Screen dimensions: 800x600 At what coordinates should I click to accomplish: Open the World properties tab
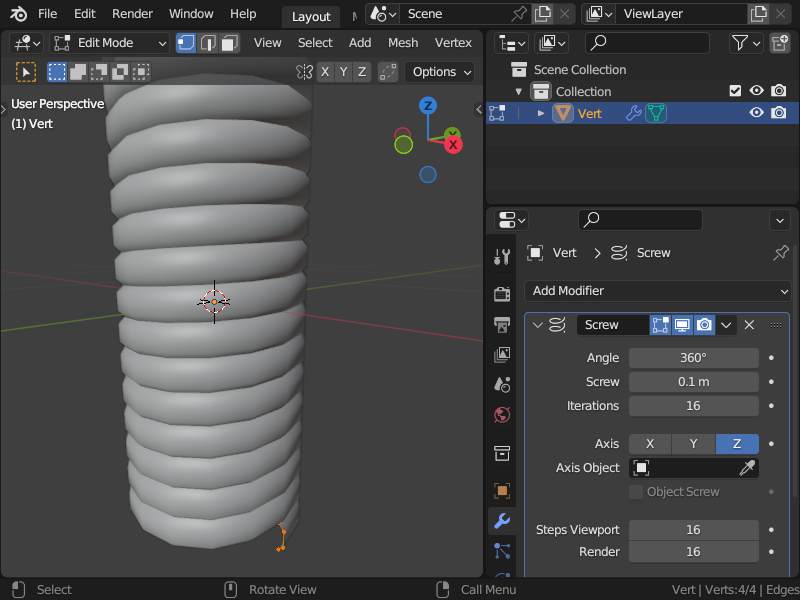pos(502,415)
